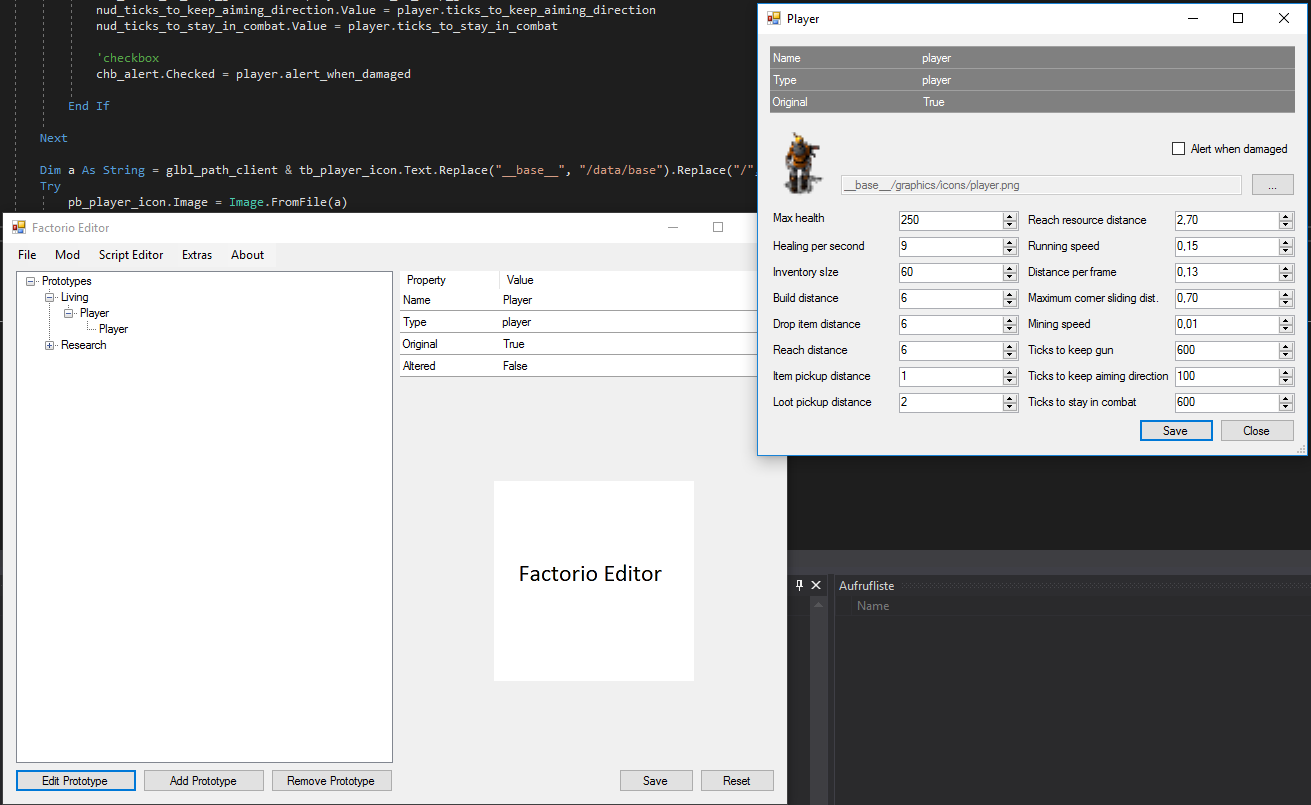Screen dimensions: 1311x805
Task: Open the About menu
Action: [247, 255]
